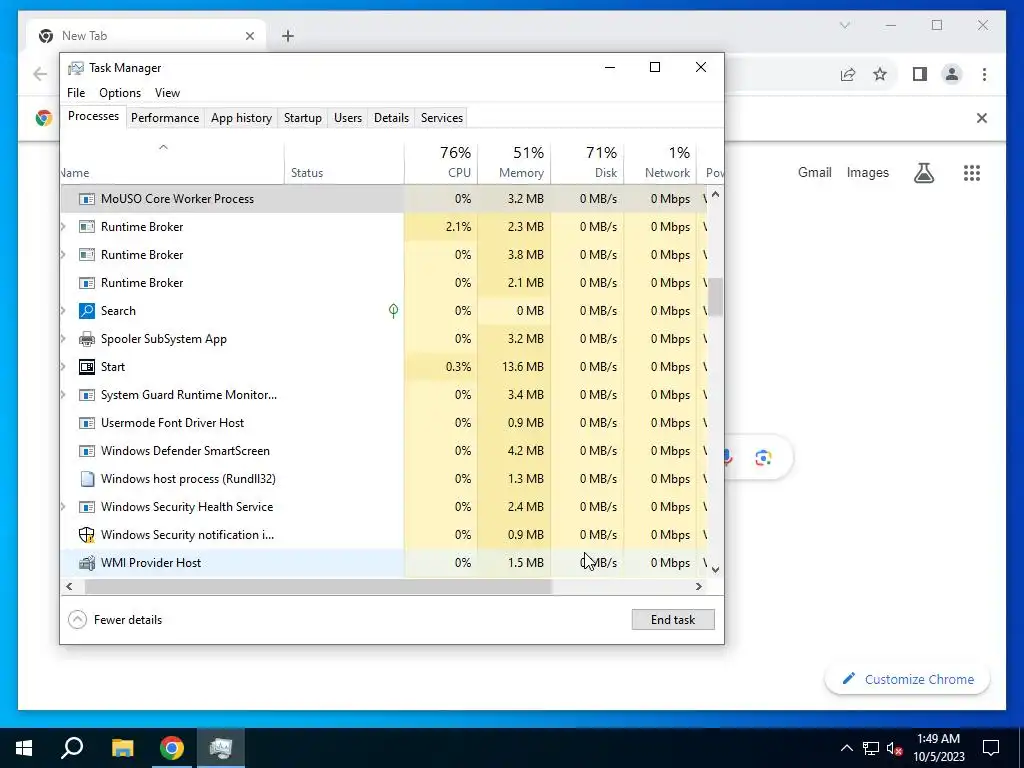This screenshot has height=768, width=1024.
Task: Open Chrome tab search dropdown chevron
Action: 844,25
